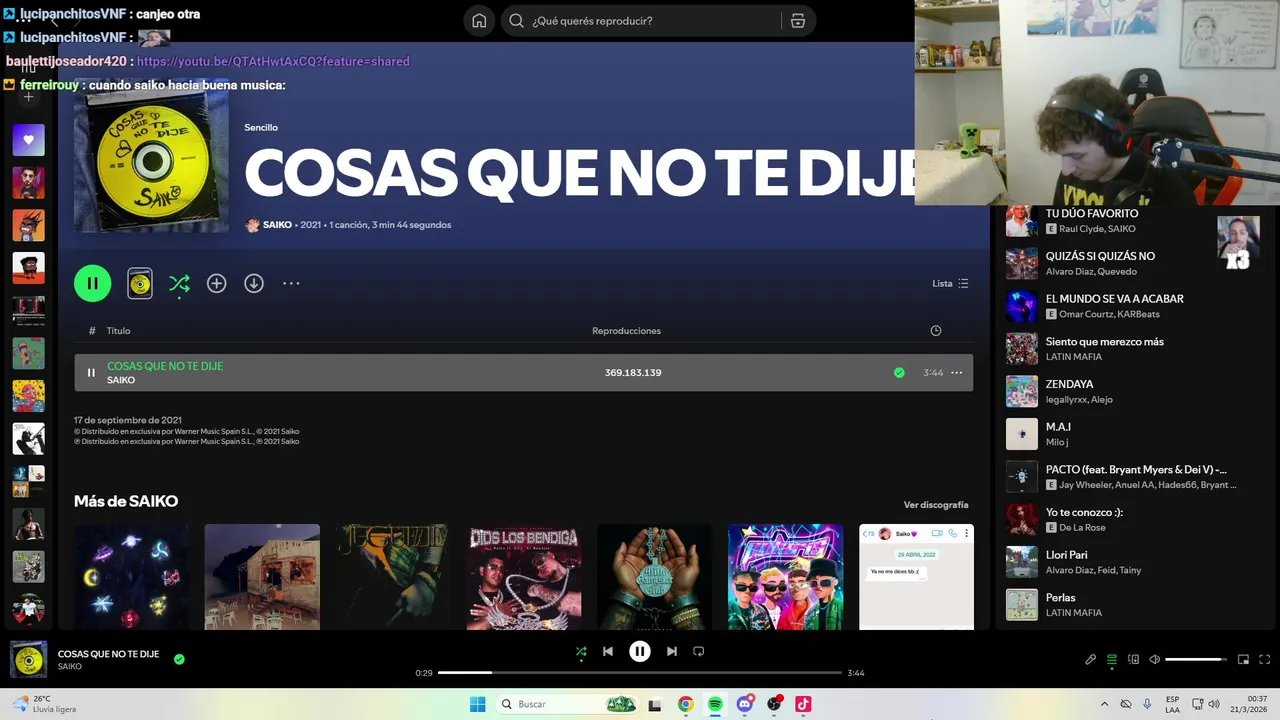Click the duration clock column header
1280x720 pixels.
[x=935, y=331]
